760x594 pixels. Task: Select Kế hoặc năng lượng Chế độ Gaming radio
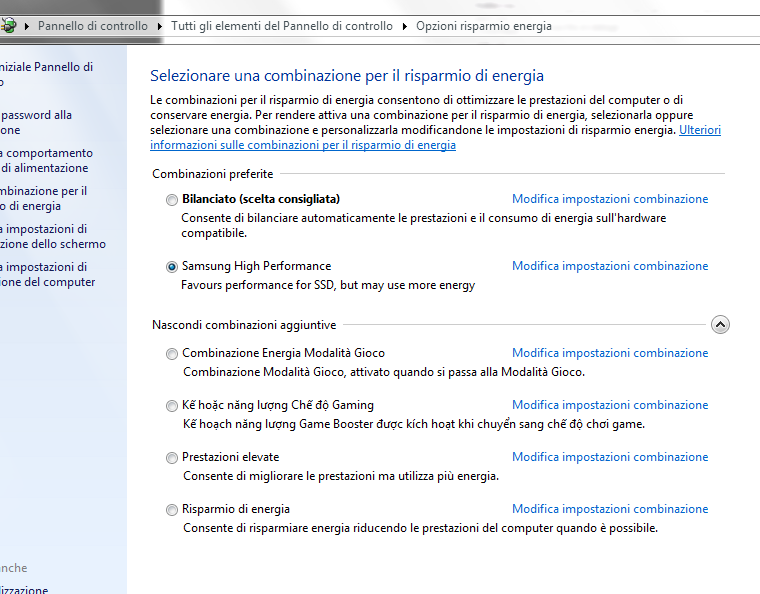pos(172,406)
